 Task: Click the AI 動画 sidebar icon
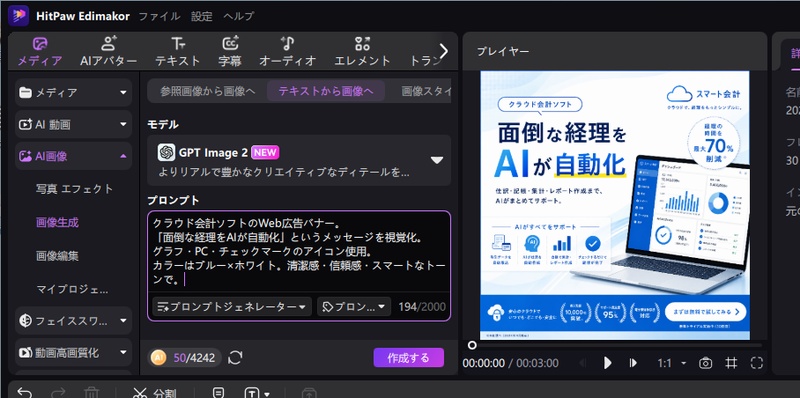coord(26,124)
